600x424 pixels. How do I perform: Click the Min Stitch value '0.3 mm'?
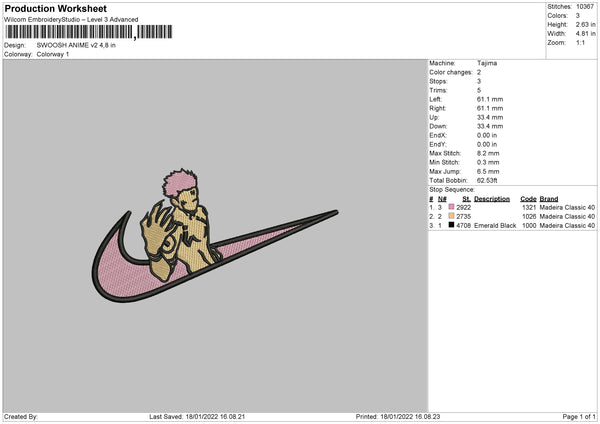click(x=488, y=162)
